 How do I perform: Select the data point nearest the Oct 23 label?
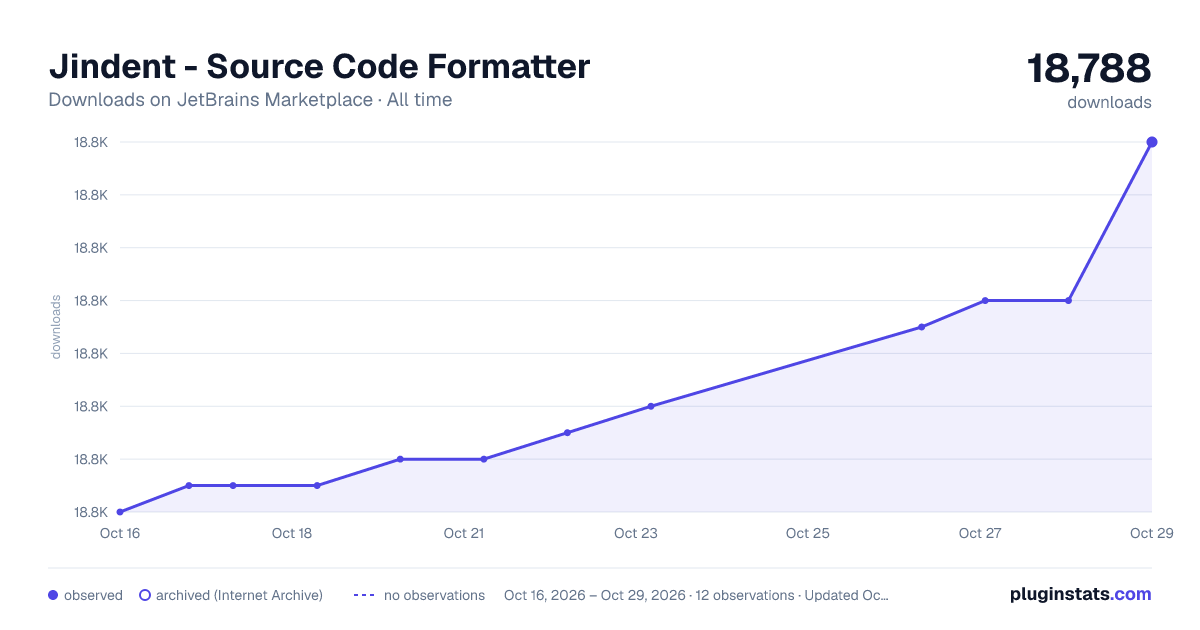[x=650, y=406]
